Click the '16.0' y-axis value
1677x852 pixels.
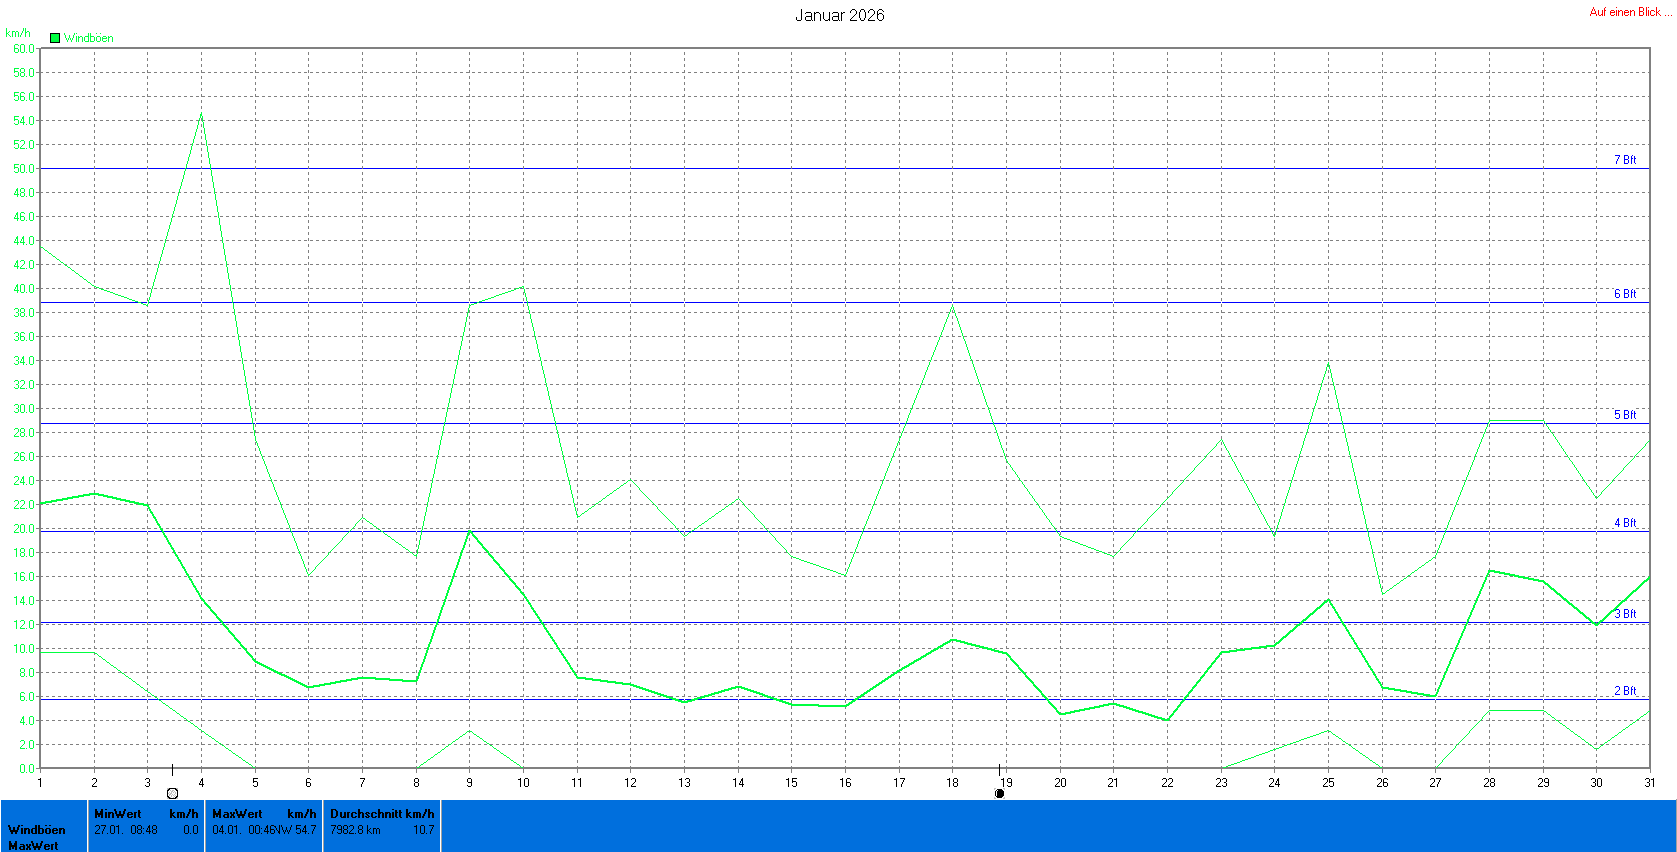pos(24,577)
